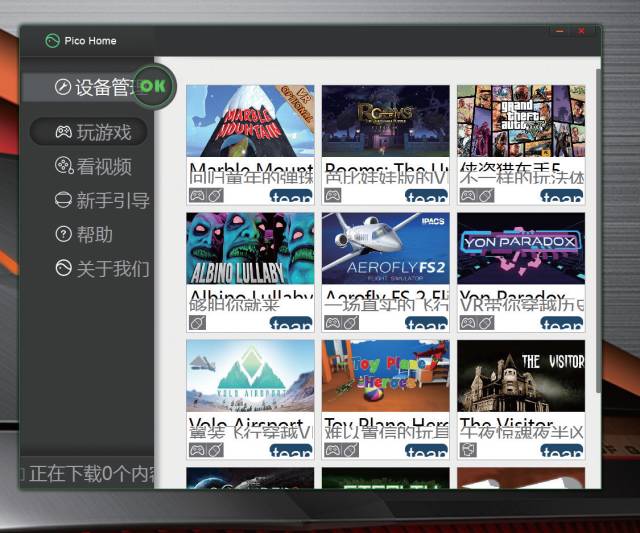Click the film reel icon beside 看视频
The width and height of the screenshot is (640, 533).
tap(63, 165)
